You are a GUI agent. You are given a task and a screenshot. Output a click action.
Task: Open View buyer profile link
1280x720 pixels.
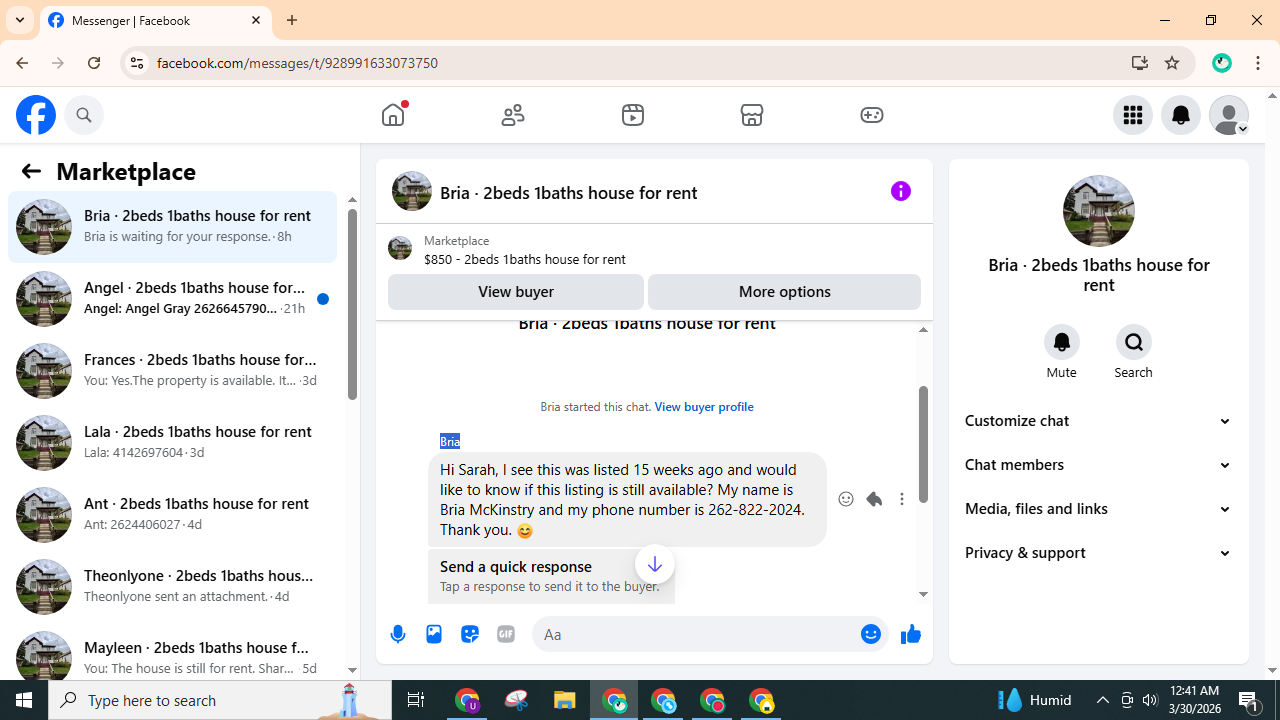(704, 407)
